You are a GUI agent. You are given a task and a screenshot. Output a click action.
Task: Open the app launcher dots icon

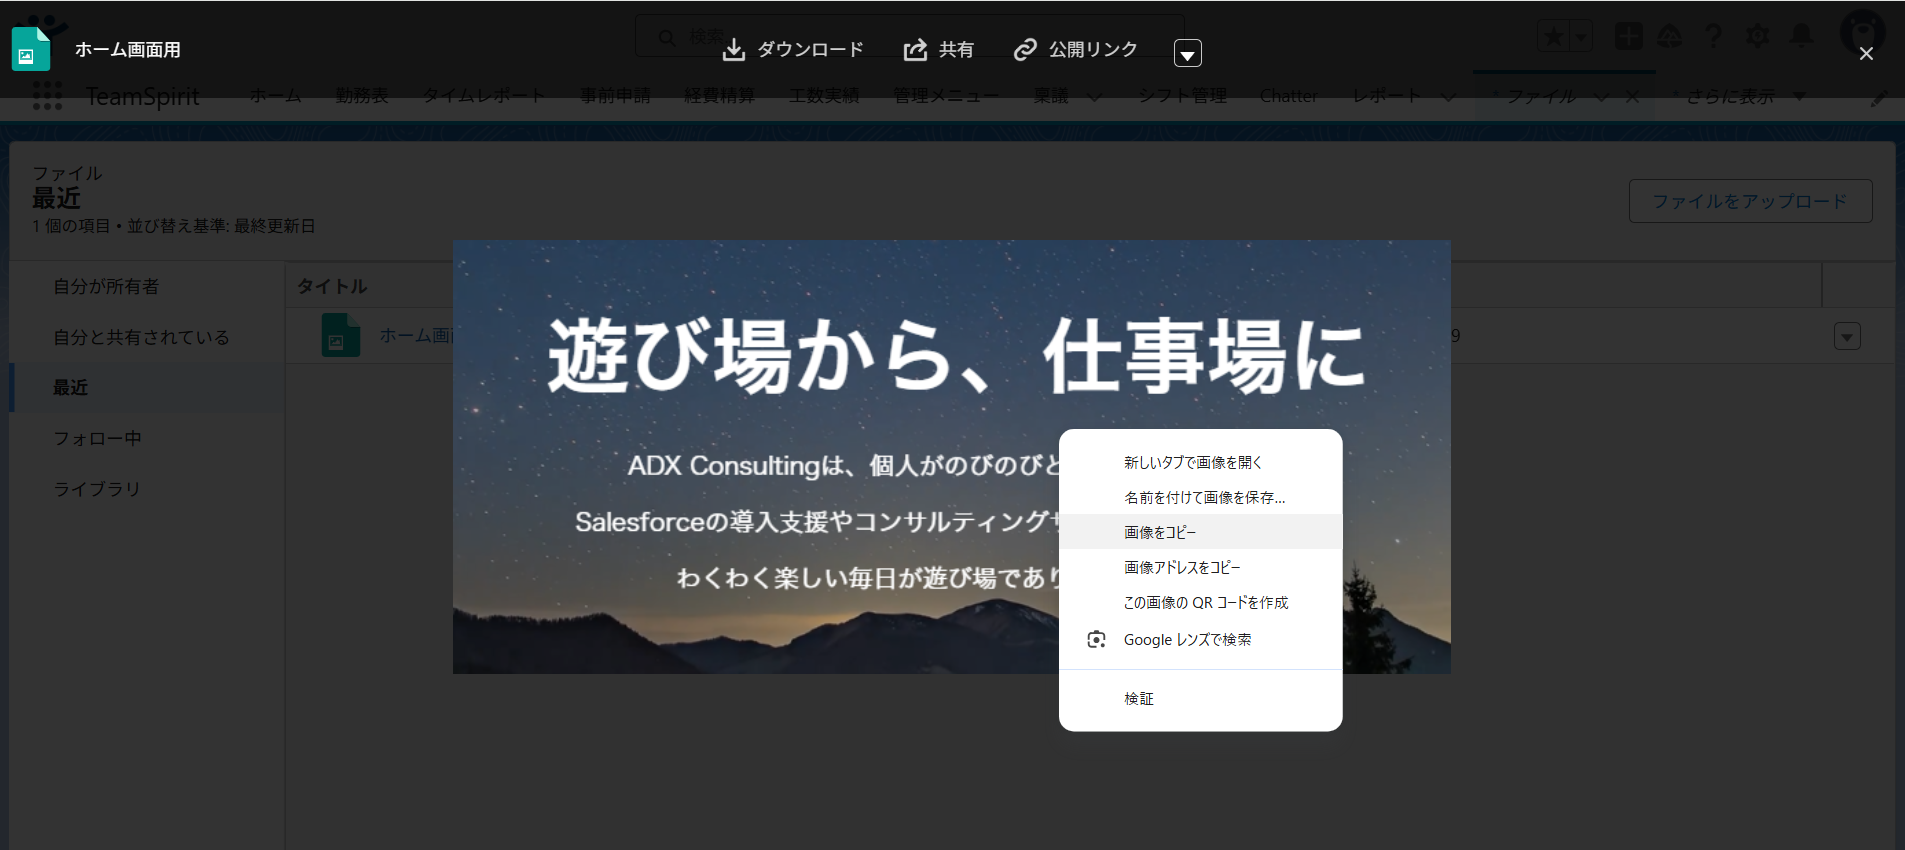click(x=47, y=96)
